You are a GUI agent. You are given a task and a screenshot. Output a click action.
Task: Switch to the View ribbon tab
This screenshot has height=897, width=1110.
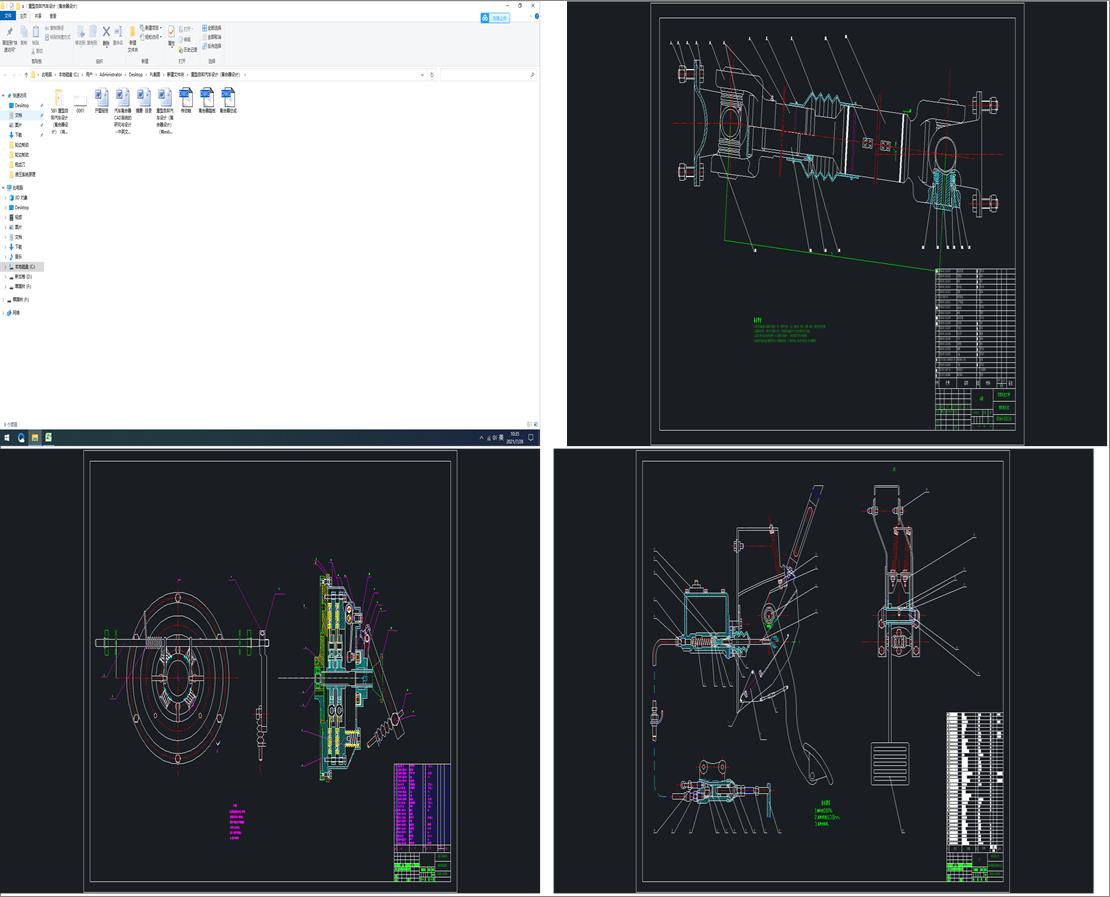53,16
